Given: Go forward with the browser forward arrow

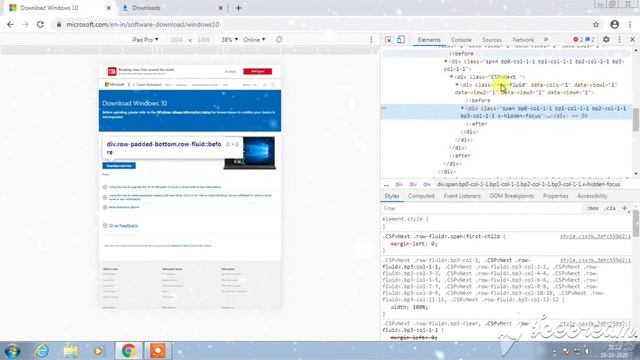Looking at the screenshot, I should click(x=25, y=24).
